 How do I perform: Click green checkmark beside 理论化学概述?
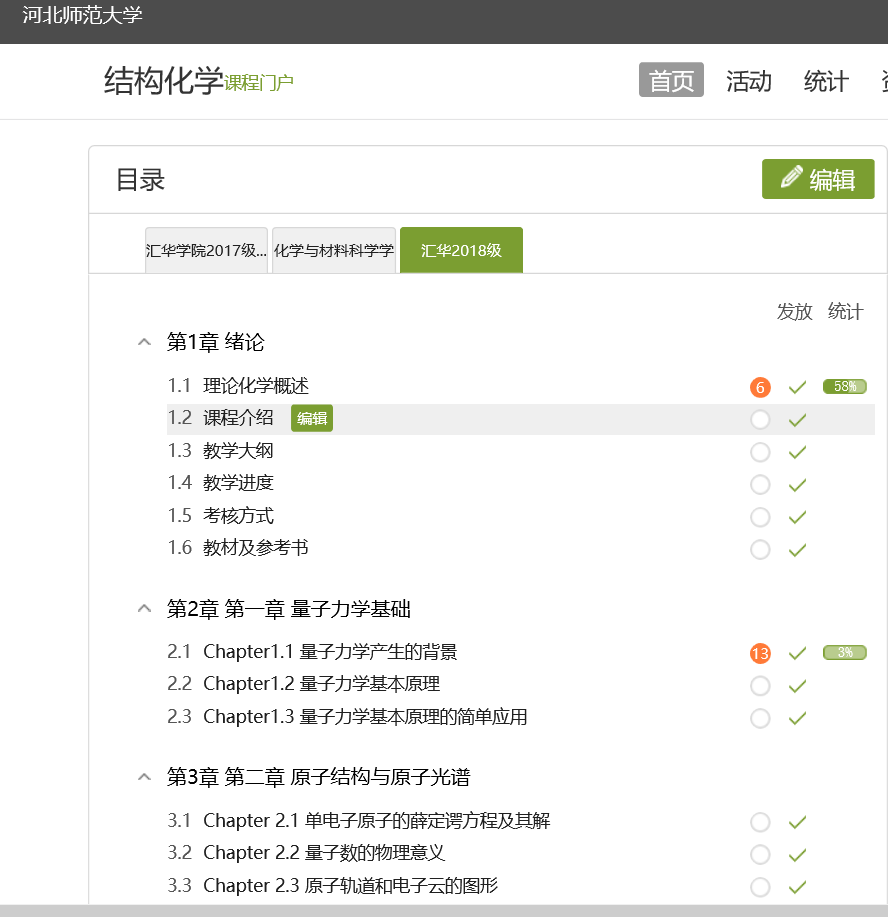797,387
